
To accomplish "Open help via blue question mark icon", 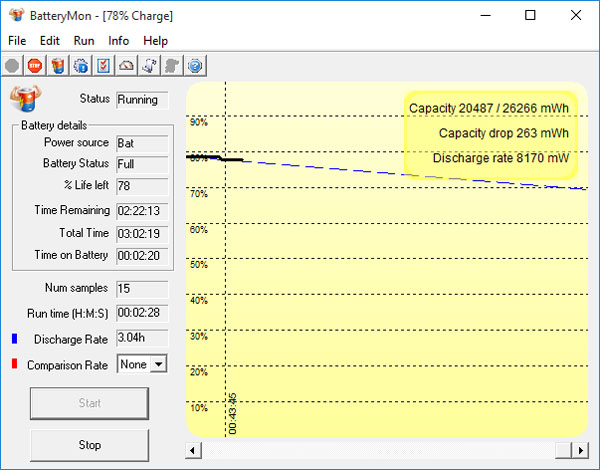I will click(x=195, y=66).
